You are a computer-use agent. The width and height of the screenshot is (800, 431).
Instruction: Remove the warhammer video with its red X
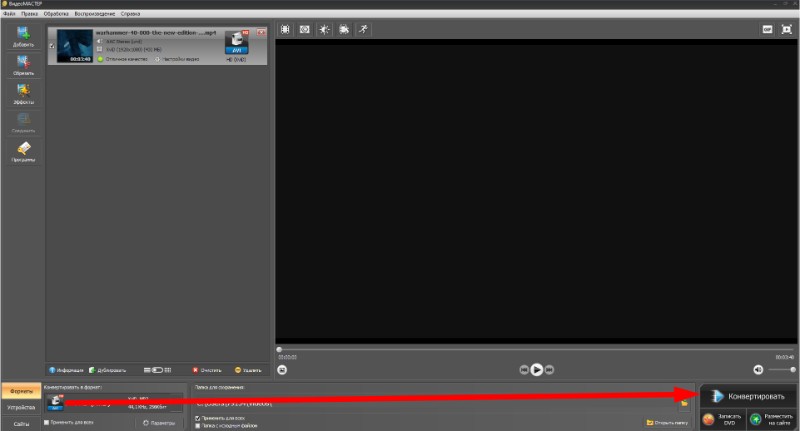click(x=261, y=33)
